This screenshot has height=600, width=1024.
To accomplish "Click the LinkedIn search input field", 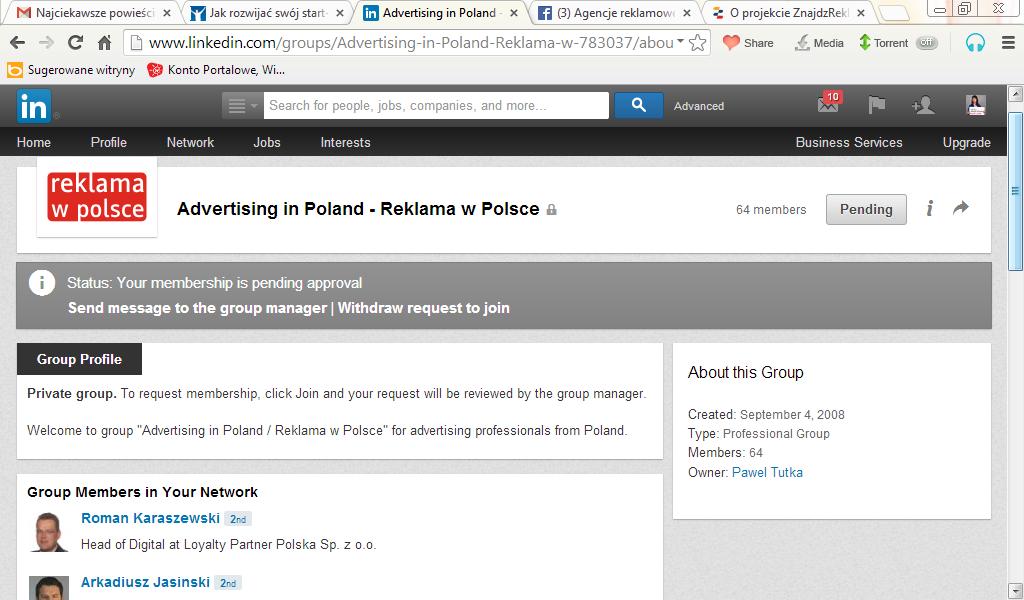I will pyautogui.click(x=436, y=106).
